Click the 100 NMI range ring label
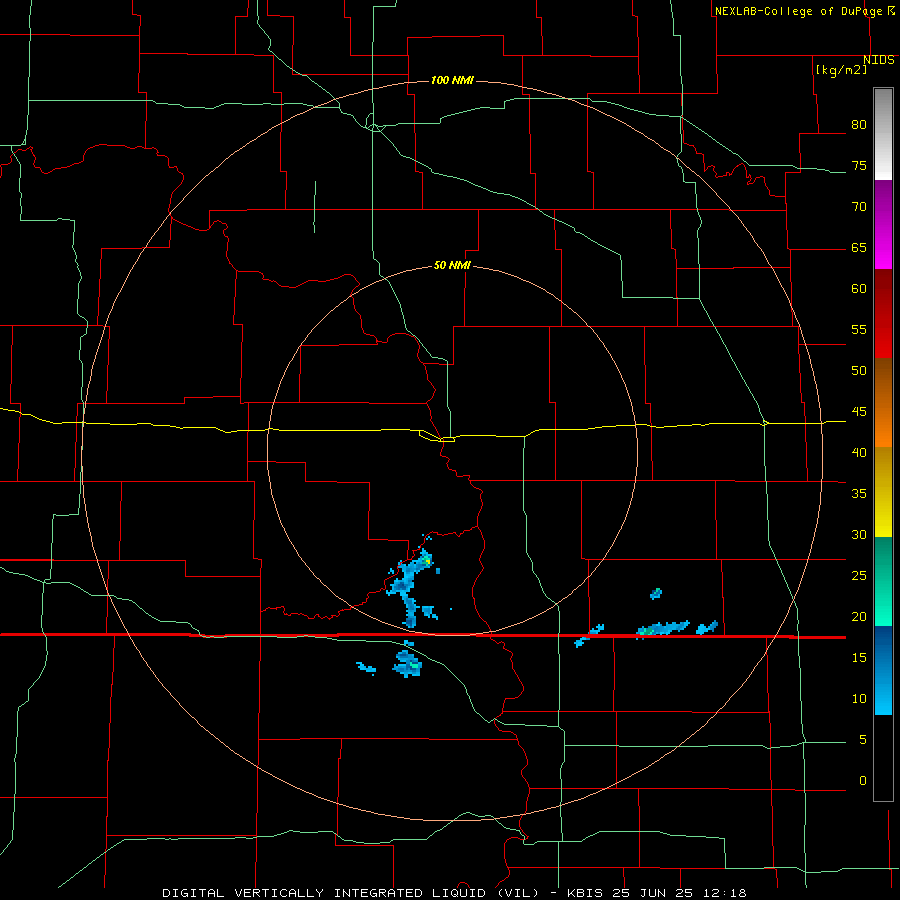The width and height of the screenshot is (900, 900). 452,80
